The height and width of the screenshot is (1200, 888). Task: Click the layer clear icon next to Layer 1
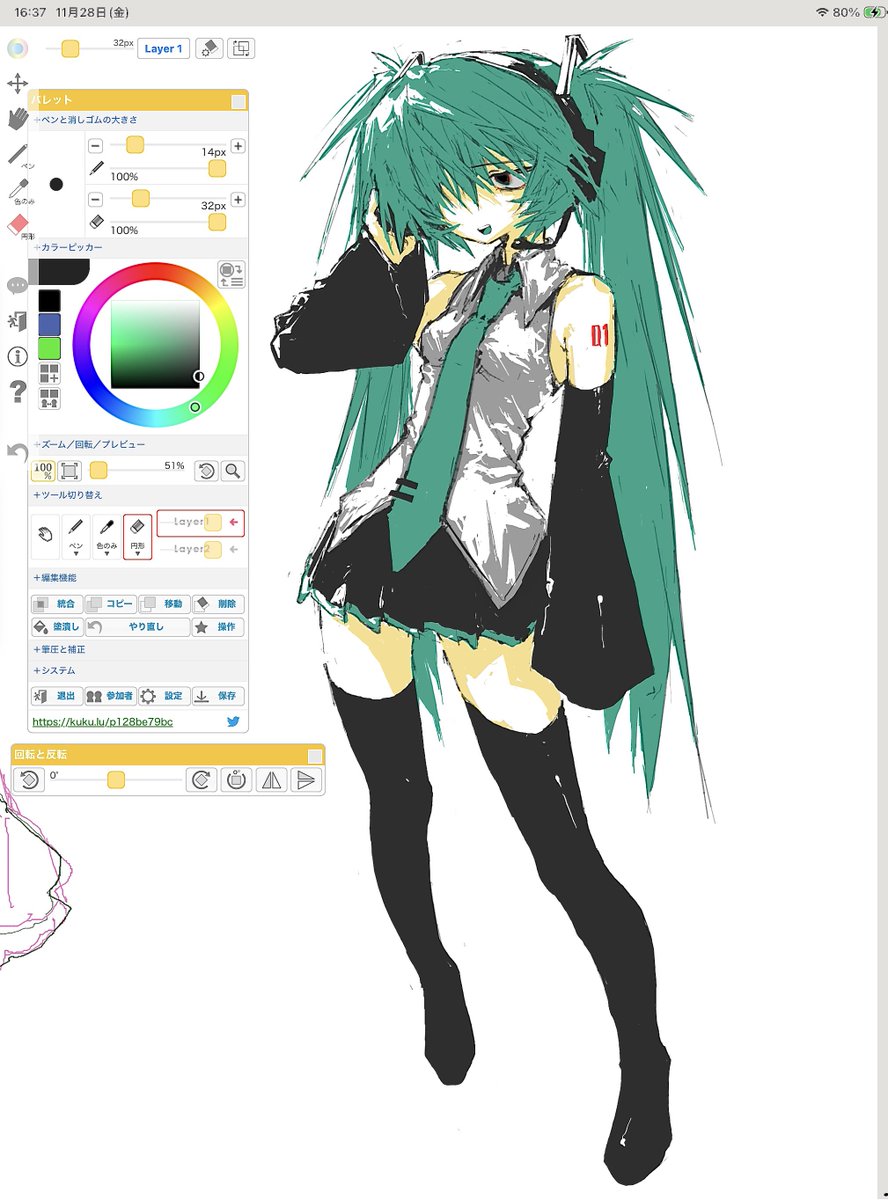point(208,48)
